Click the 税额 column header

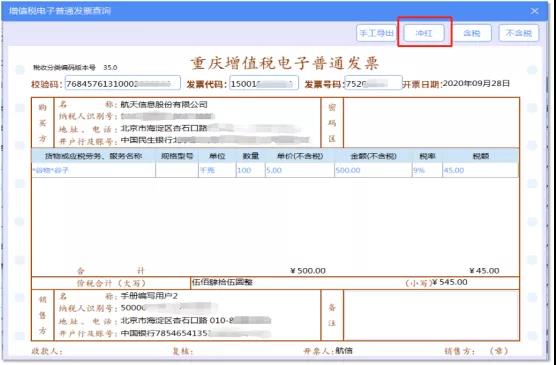point(480,156)
